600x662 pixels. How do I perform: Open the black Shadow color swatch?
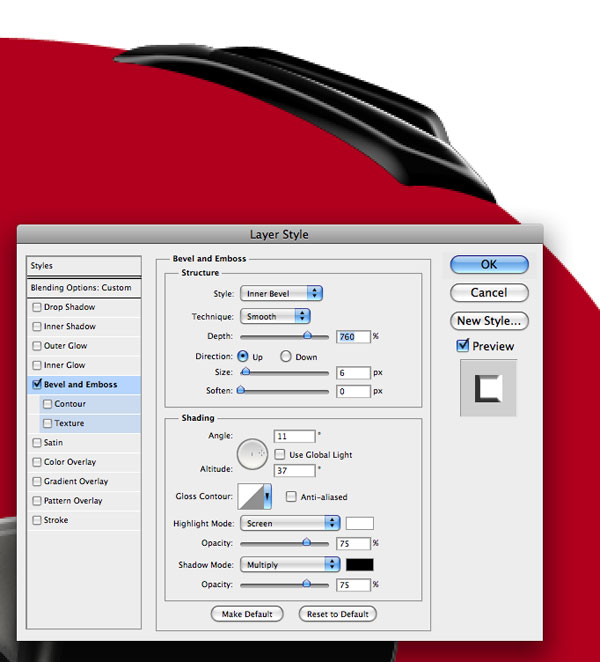click(x=360, y=565)
